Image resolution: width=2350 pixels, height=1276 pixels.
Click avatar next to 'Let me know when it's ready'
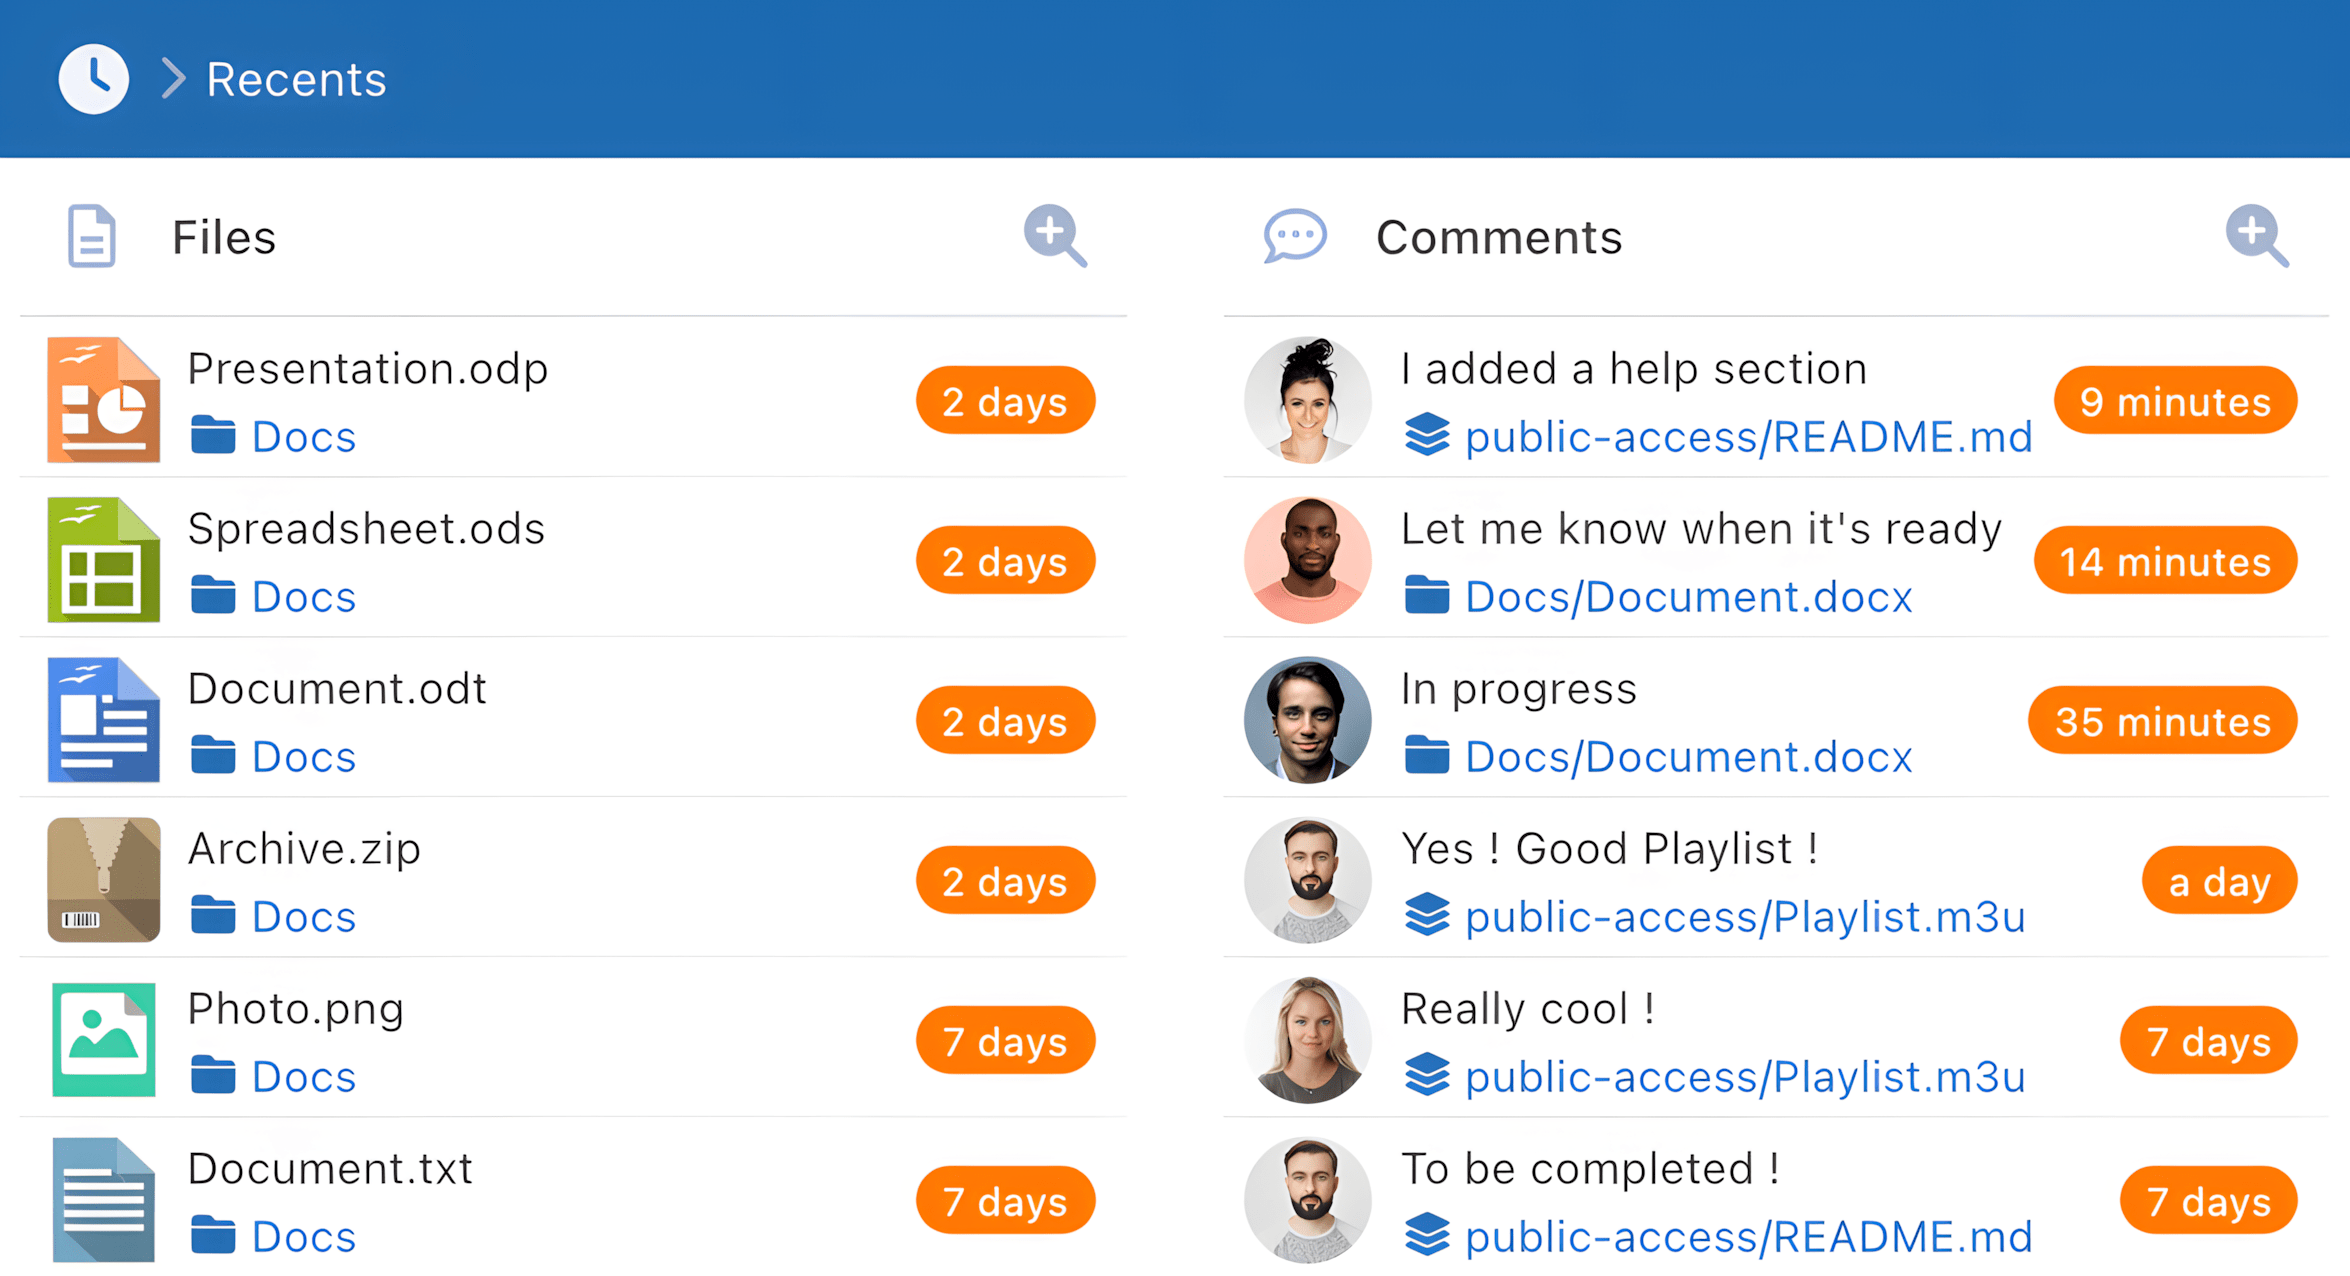tap(1307, 560)
